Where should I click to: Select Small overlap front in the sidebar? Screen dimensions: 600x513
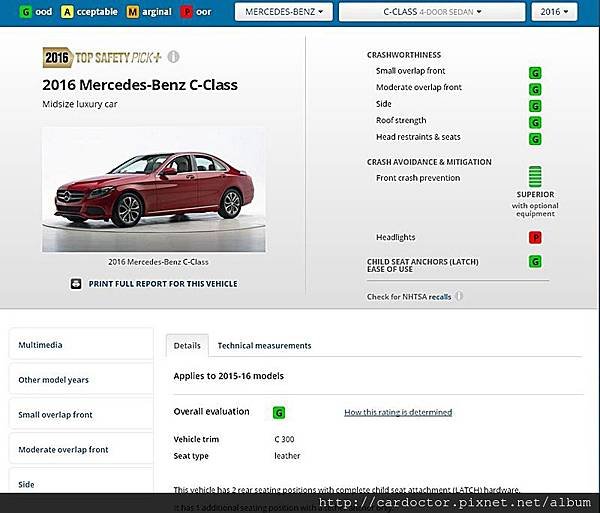click(x=81, y=414)
